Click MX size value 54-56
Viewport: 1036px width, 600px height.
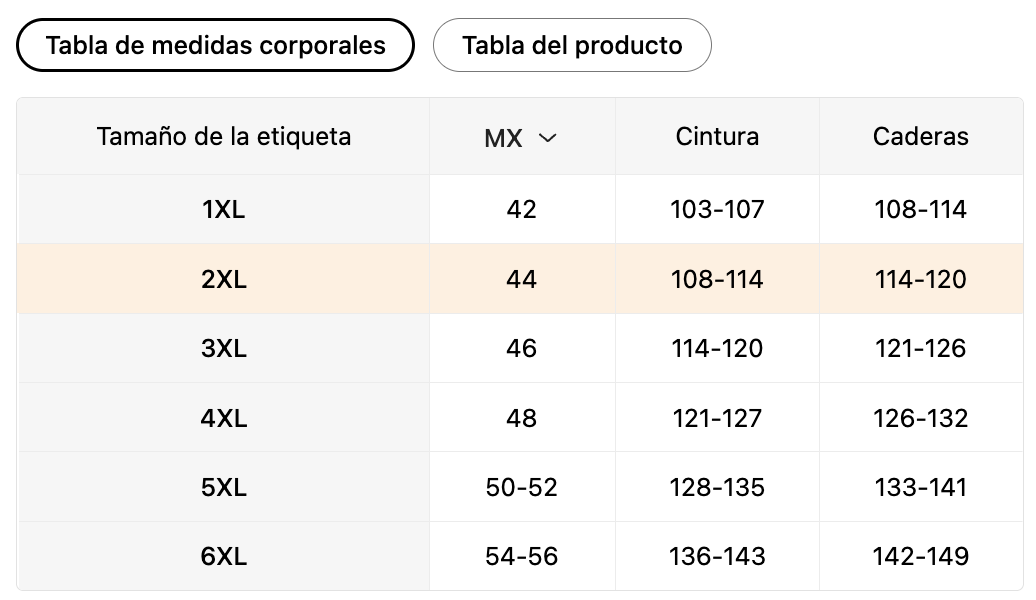[521, 556]
